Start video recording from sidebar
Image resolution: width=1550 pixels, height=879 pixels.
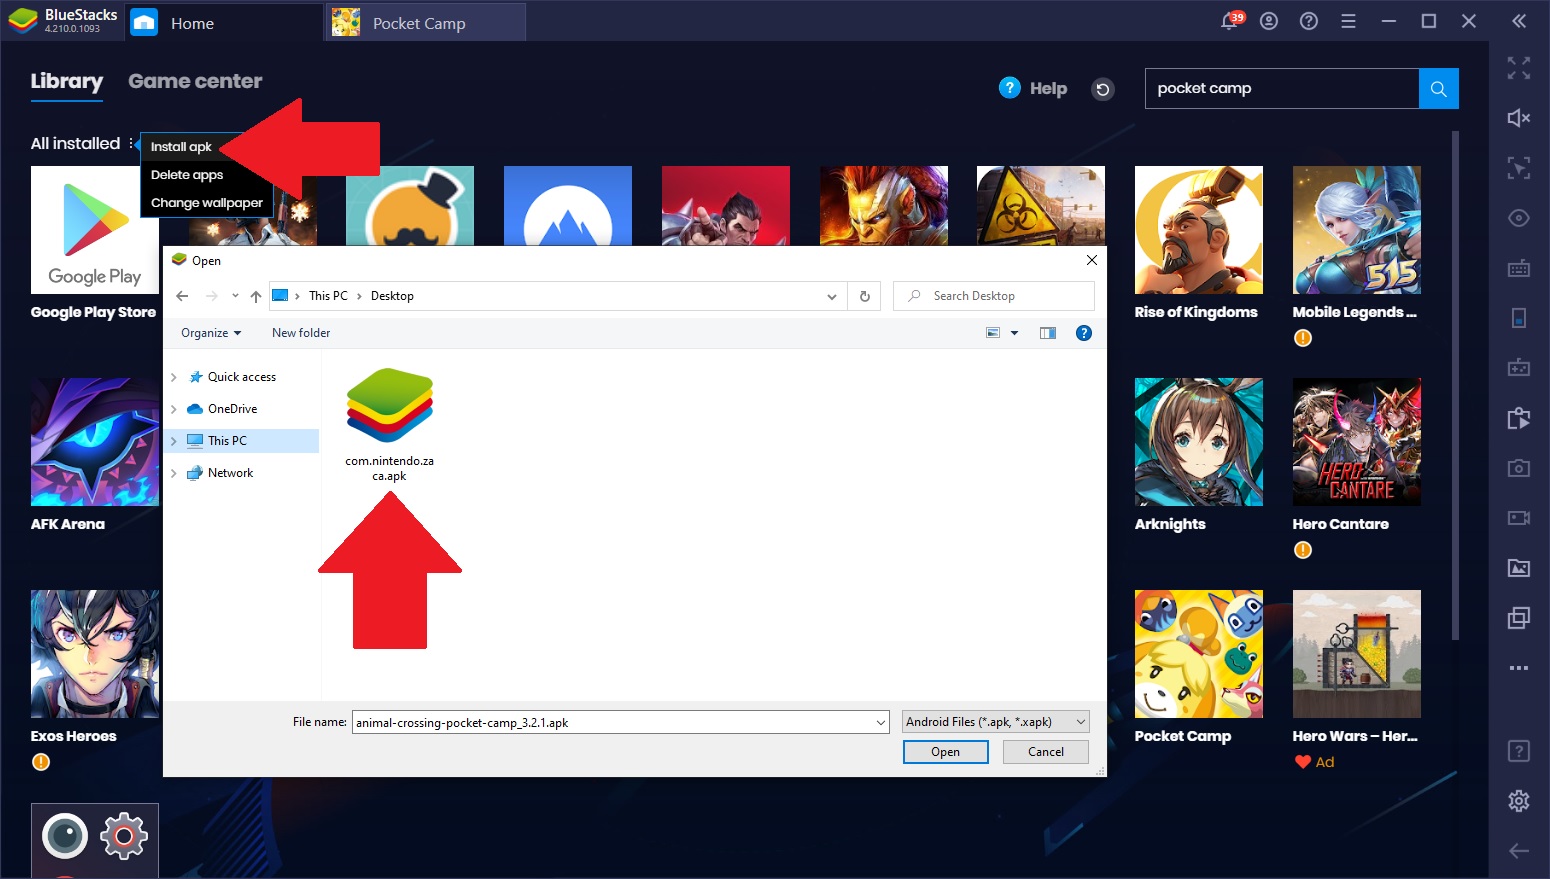(1519, 518)
